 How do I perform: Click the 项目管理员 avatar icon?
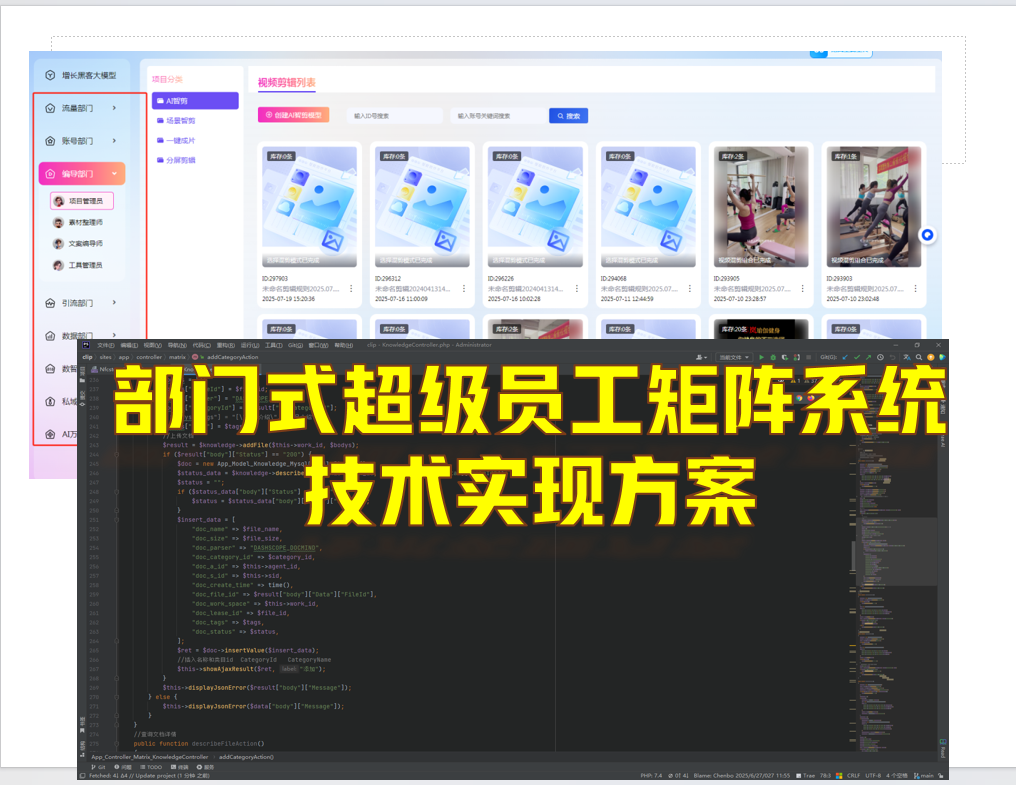[x=58, y=201]
